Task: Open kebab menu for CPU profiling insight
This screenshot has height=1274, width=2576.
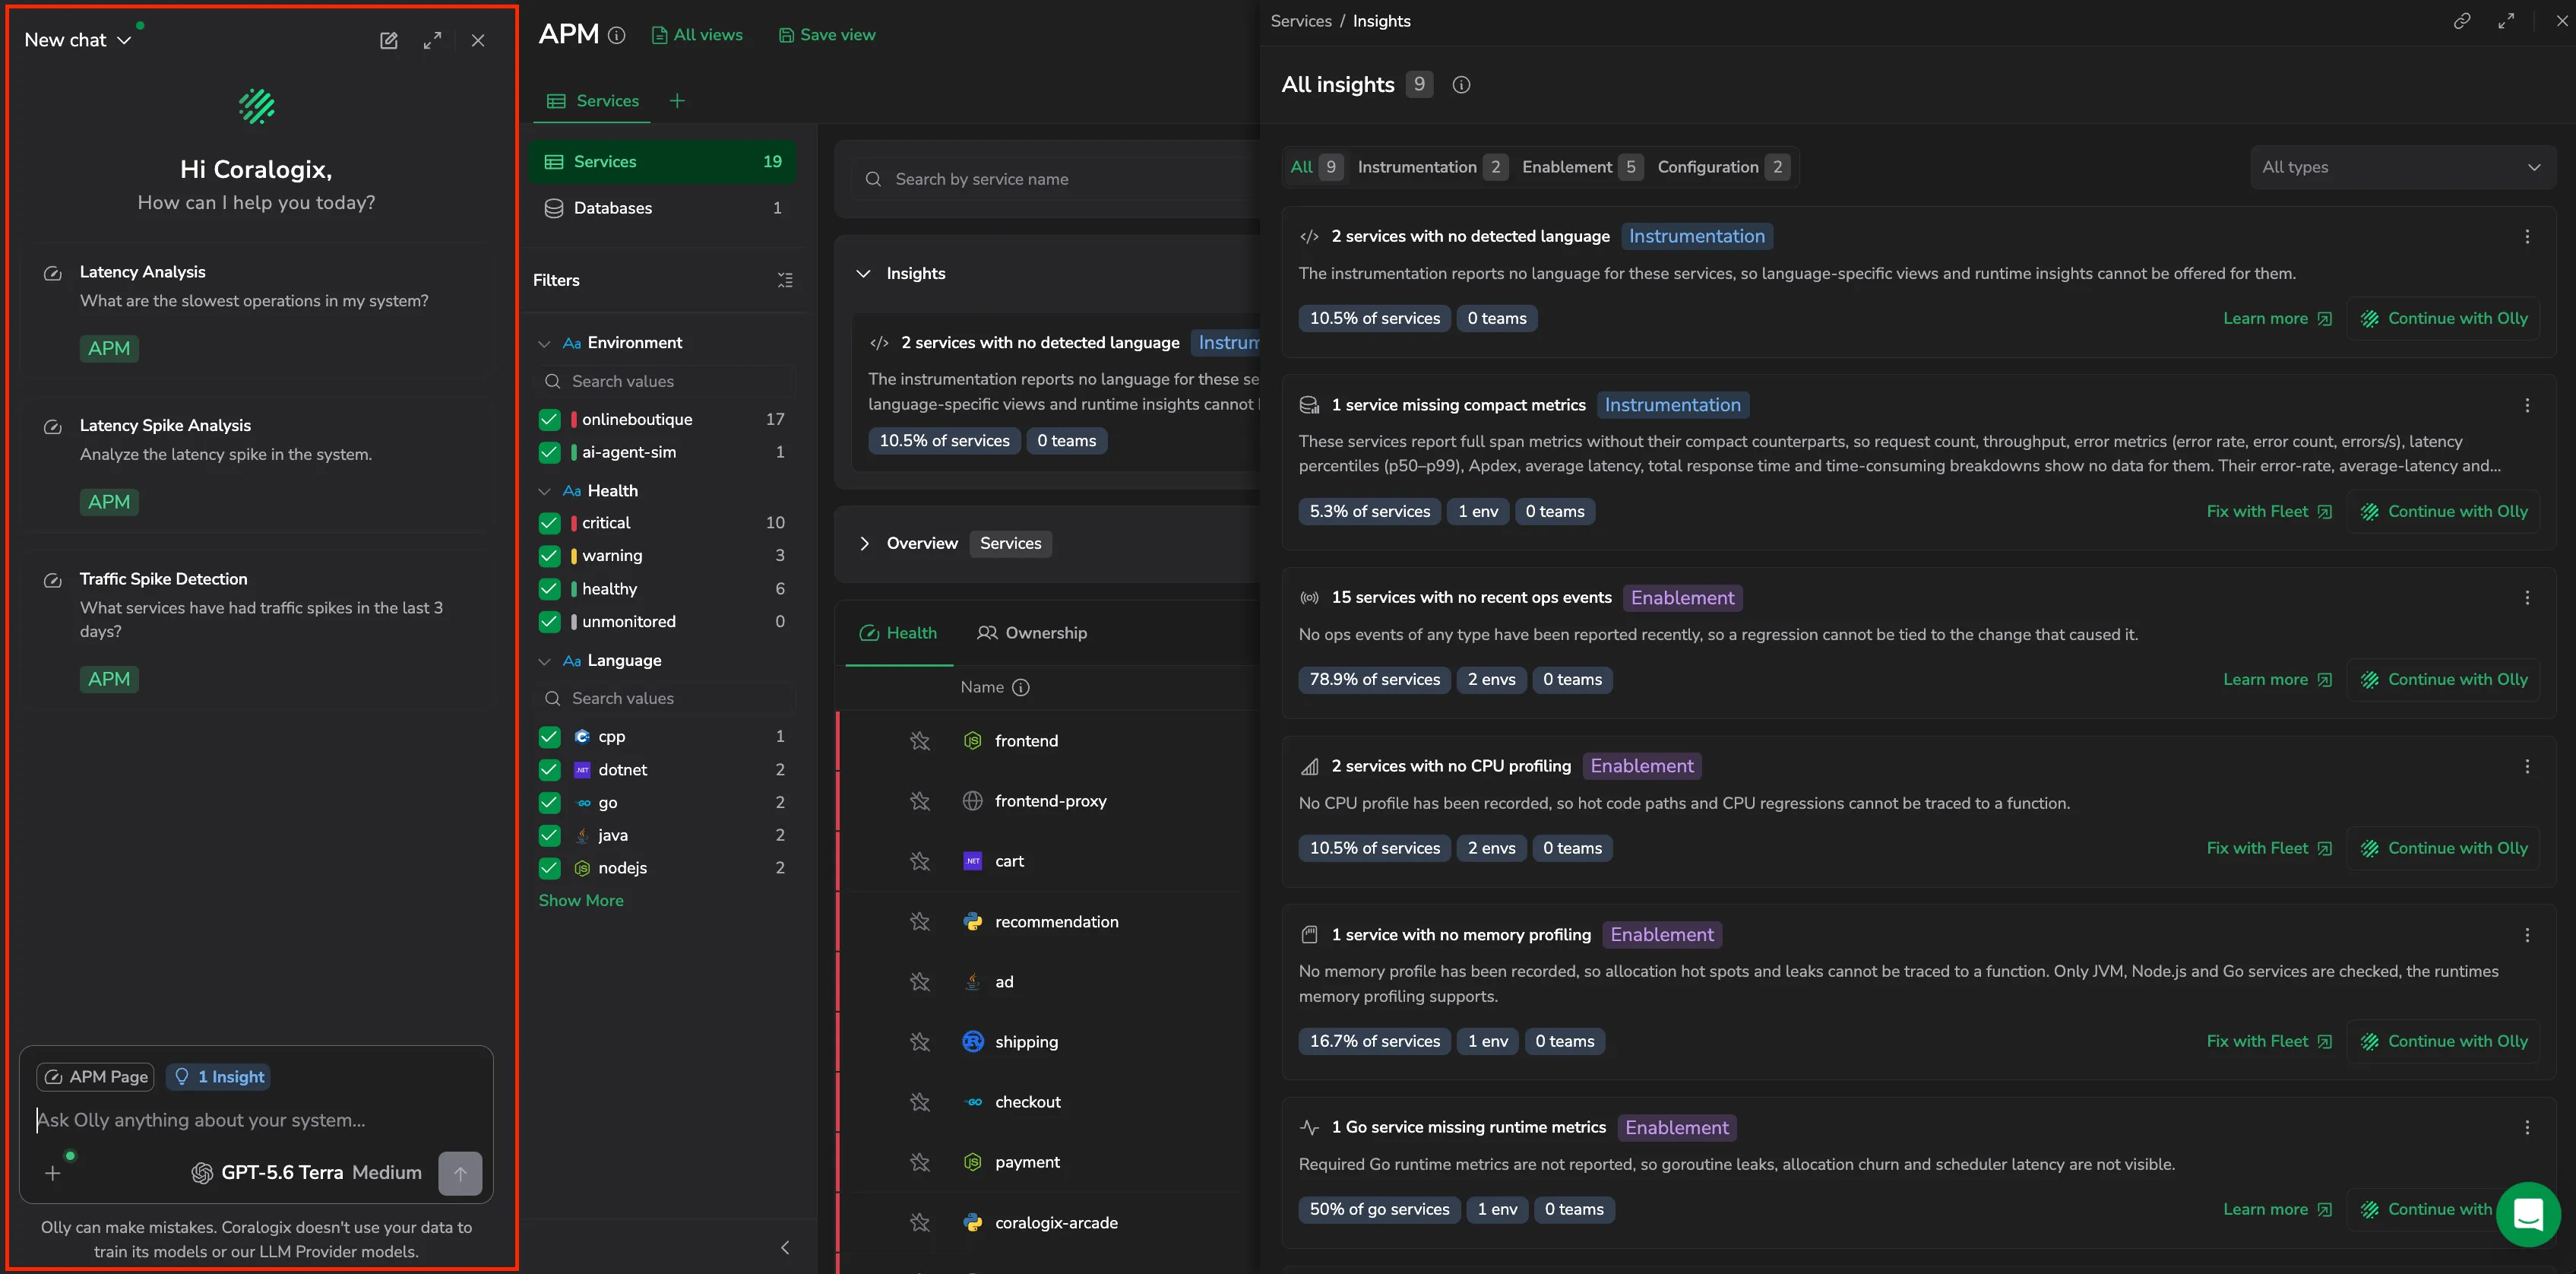Action: (x=2527, y=766)
